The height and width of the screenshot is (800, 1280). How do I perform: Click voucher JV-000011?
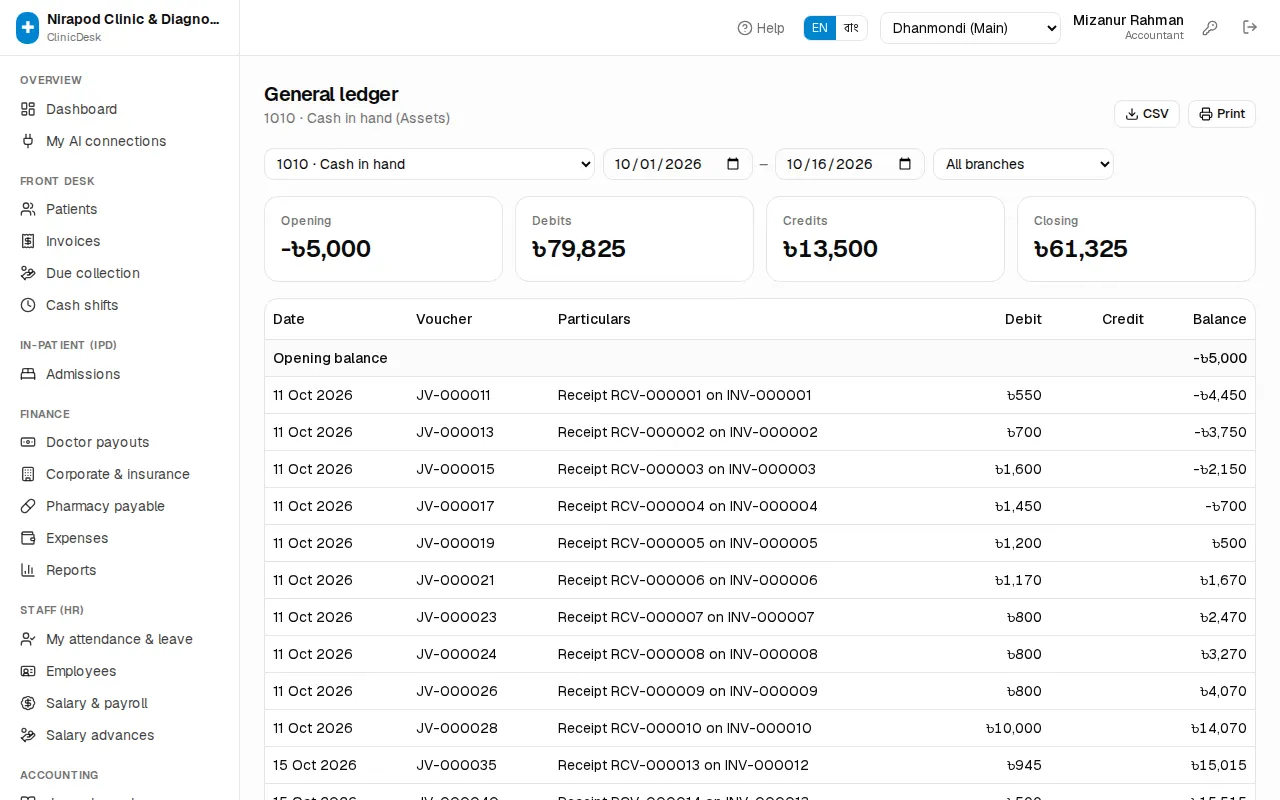453,395
